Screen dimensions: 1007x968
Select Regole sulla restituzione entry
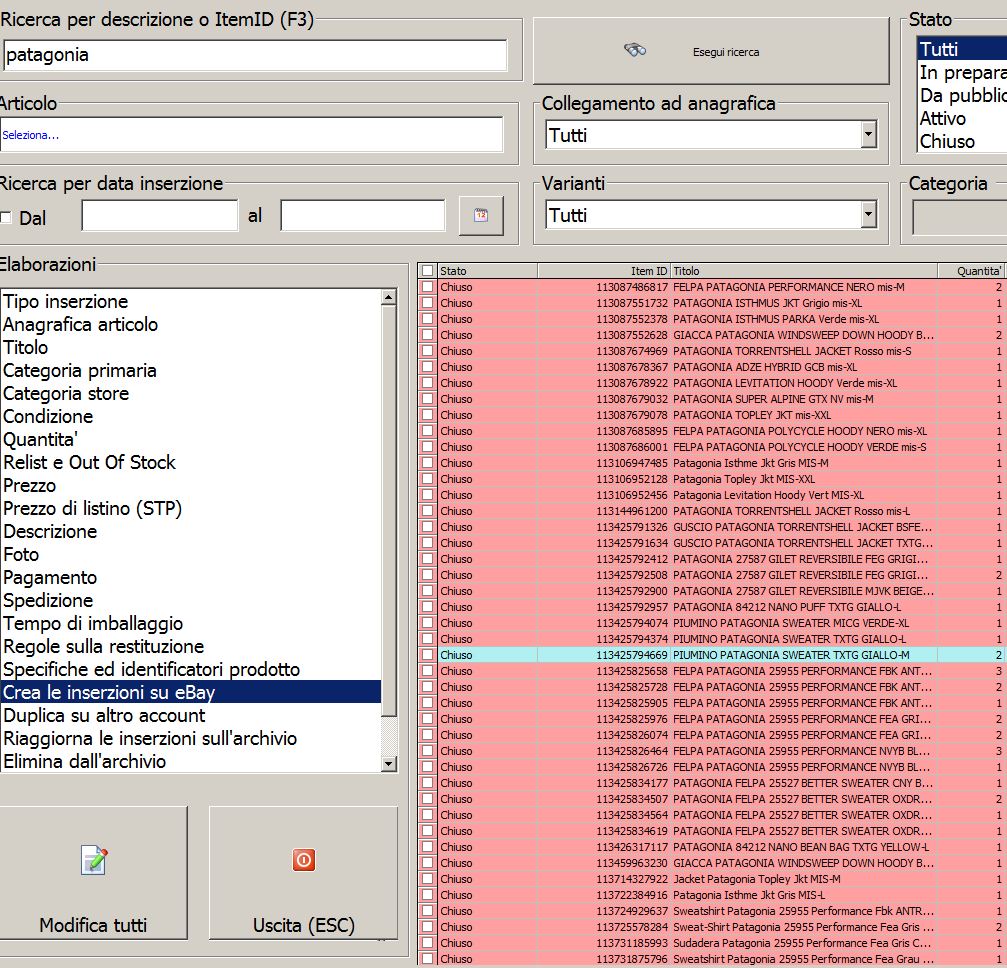(x=191, y=647)
